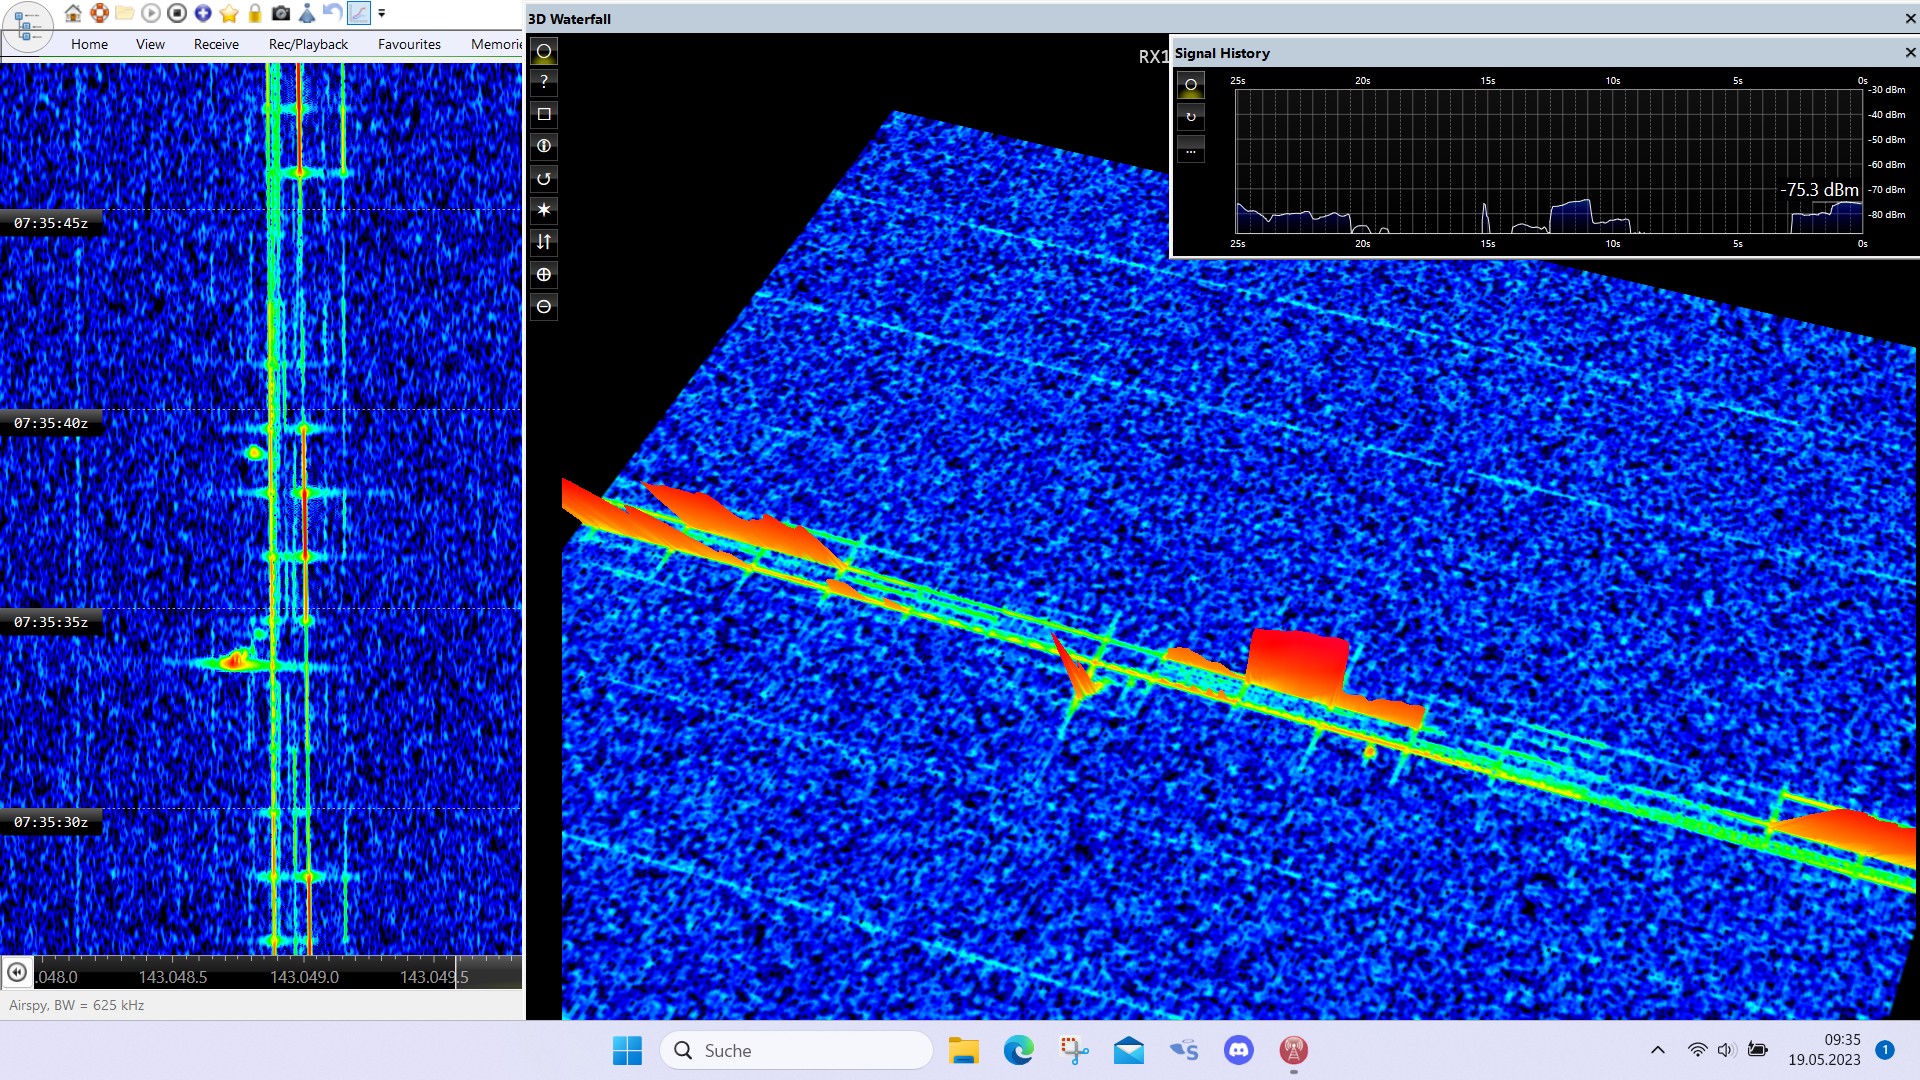
Task: Open the Receive ribbon tab
Action: pyautogui.click(x=216, y=44)
